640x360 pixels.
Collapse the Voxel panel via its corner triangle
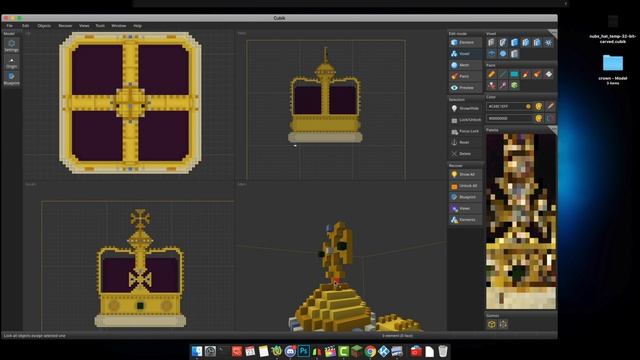pyautogui.click(x=553, y=33)
